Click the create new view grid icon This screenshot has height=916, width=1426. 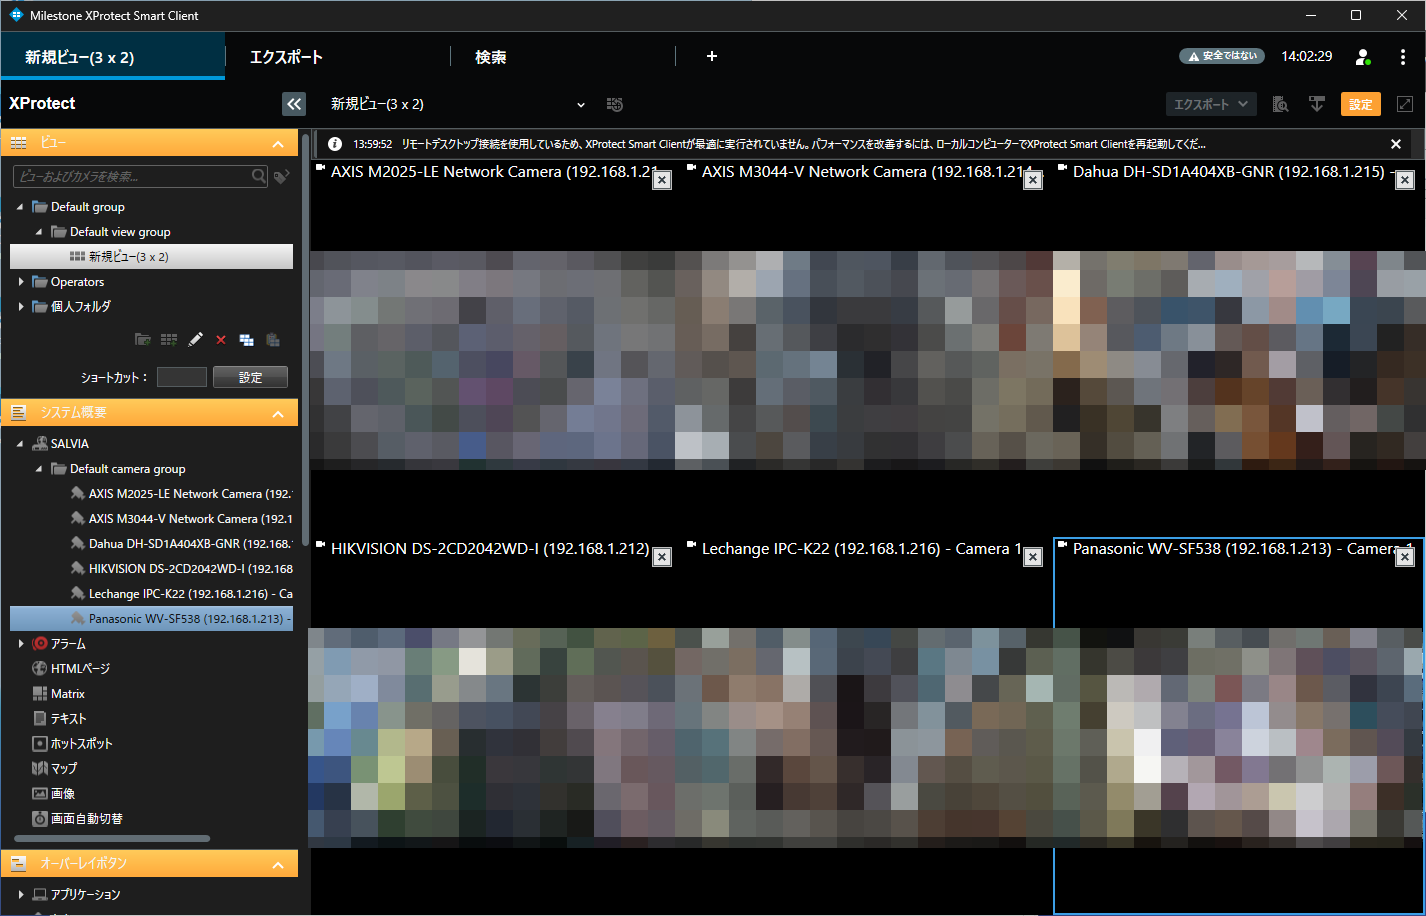[169, 340]
